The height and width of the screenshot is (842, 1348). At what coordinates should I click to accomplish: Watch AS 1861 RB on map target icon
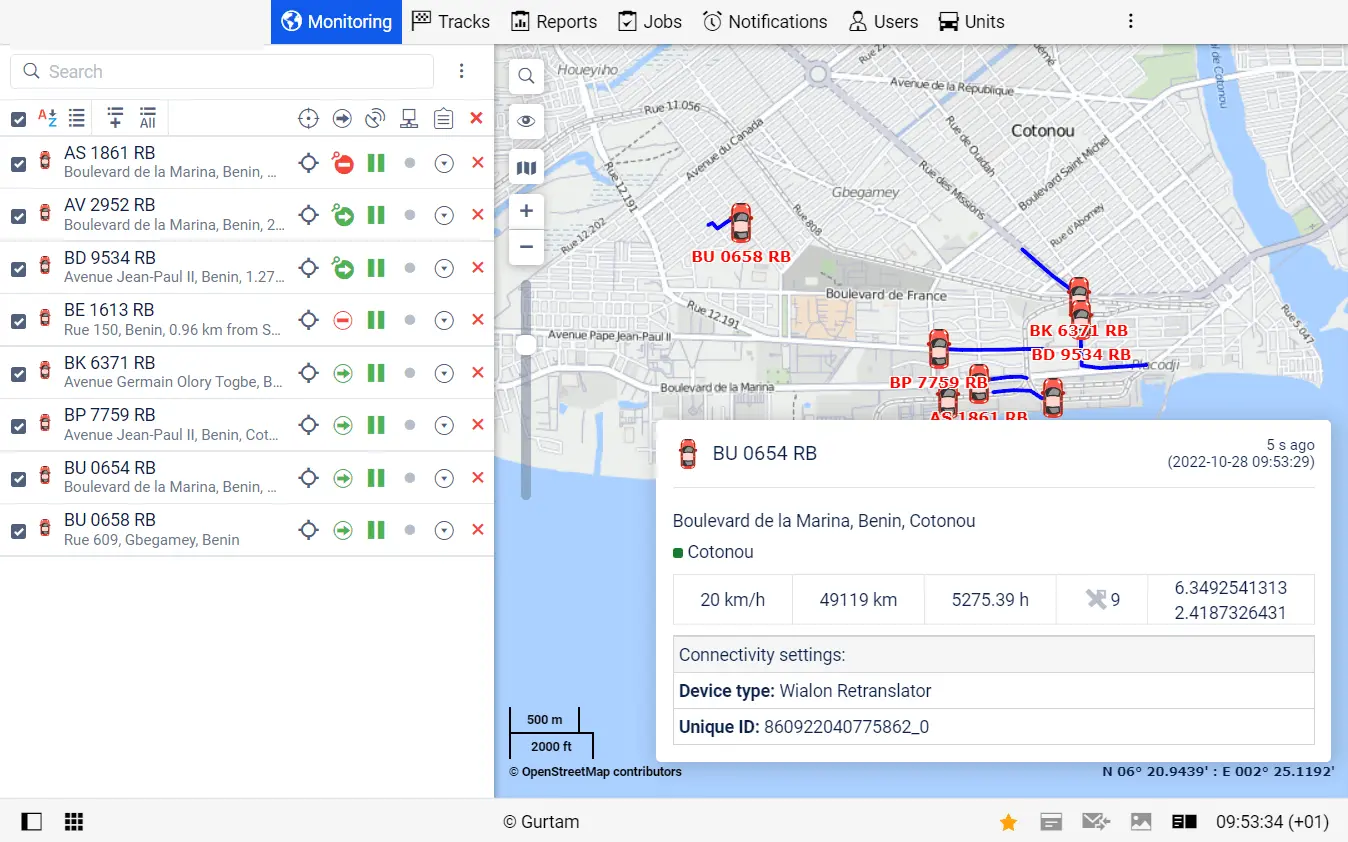coord(309,163)
